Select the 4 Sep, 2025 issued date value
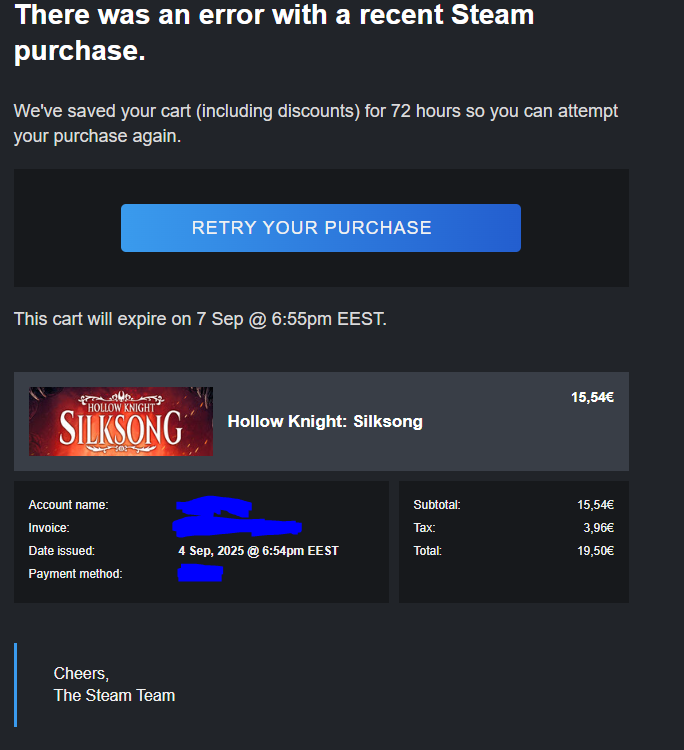Screen dimensions: 684x750 [258, 550]
